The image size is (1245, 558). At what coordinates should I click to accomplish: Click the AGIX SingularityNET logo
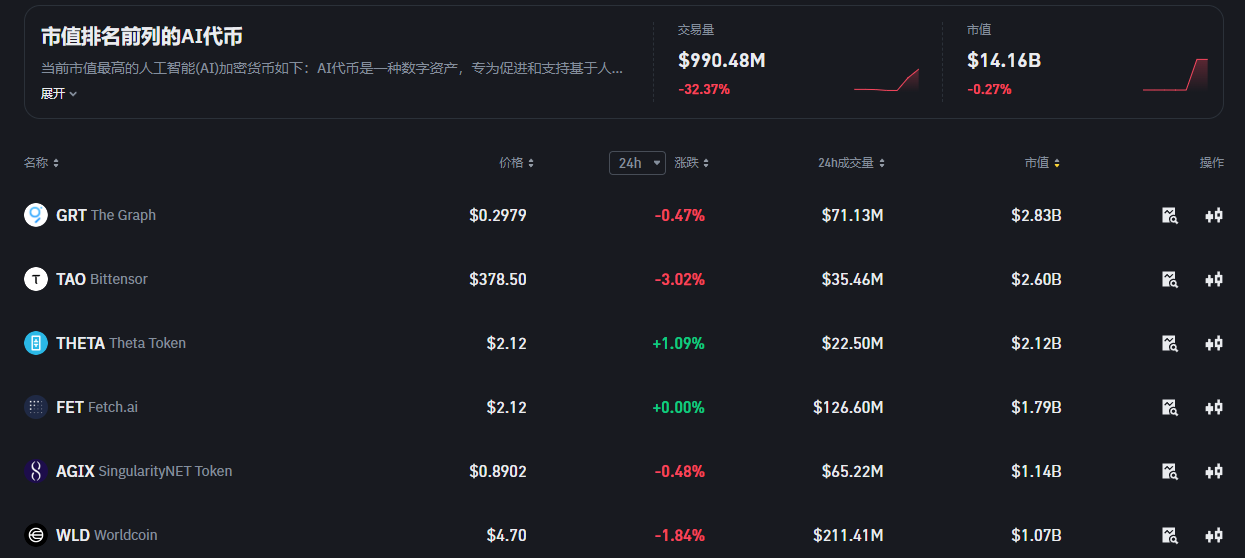pos(36,471)
